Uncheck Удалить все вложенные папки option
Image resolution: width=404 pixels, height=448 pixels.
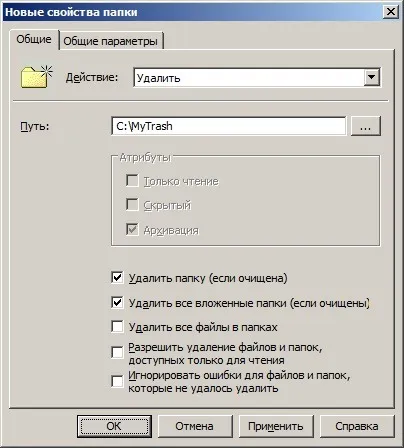click(117, 303)
